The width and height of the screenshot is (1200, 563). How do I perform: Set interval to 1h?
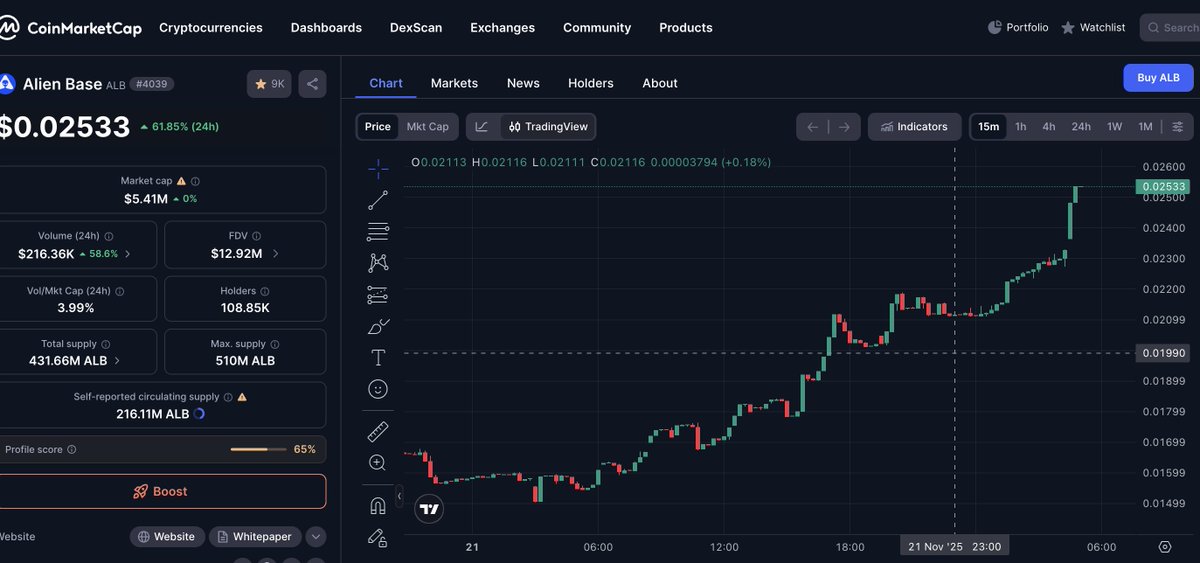pyautogui.click(x=1020, y=127)
